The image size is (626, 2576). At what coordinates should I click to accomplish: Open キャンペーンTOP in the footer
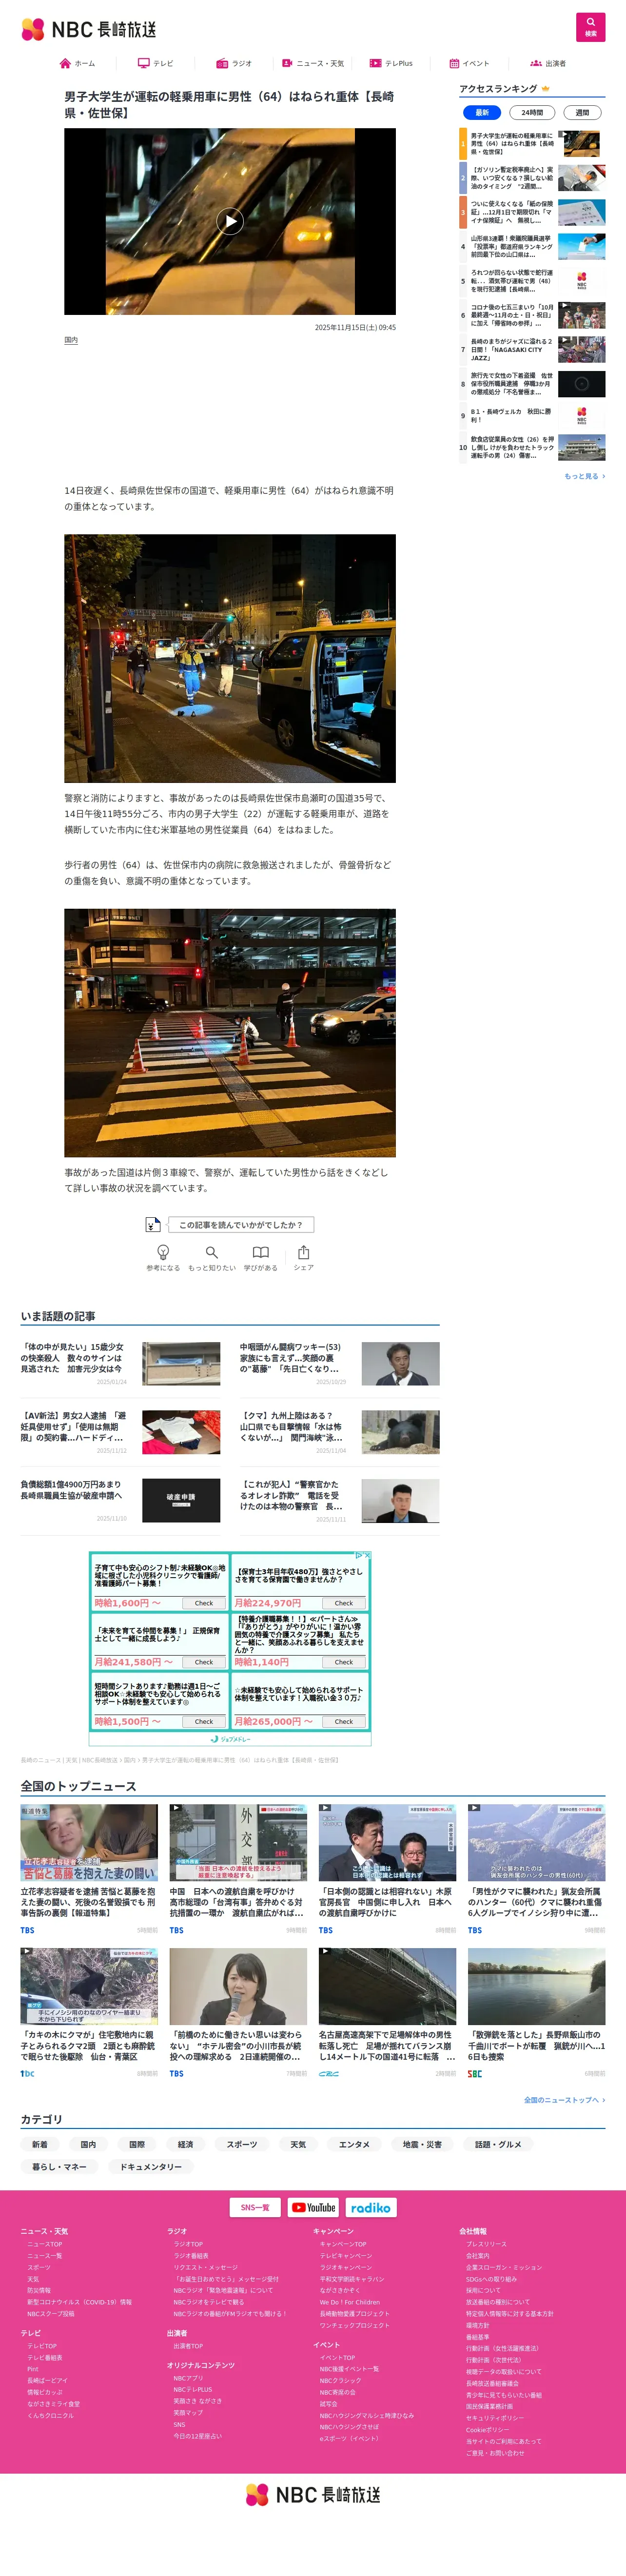(343, 2244)
